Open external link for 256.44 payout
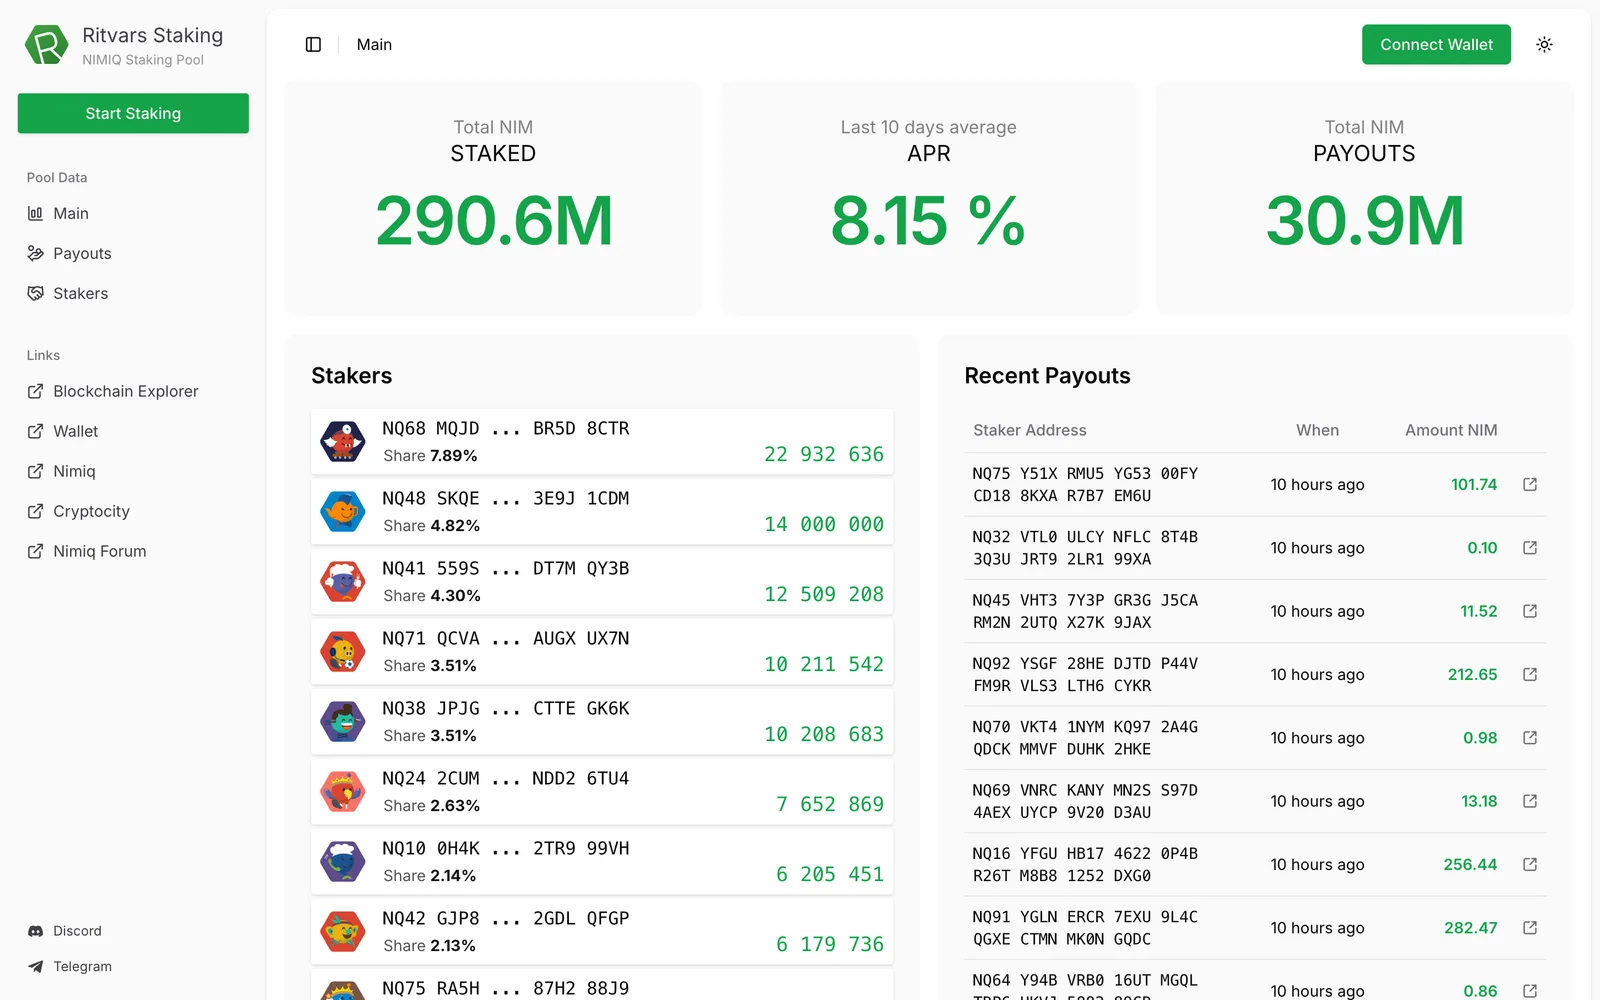Screen dimensions: 1600x1000 click(1529, 864)
